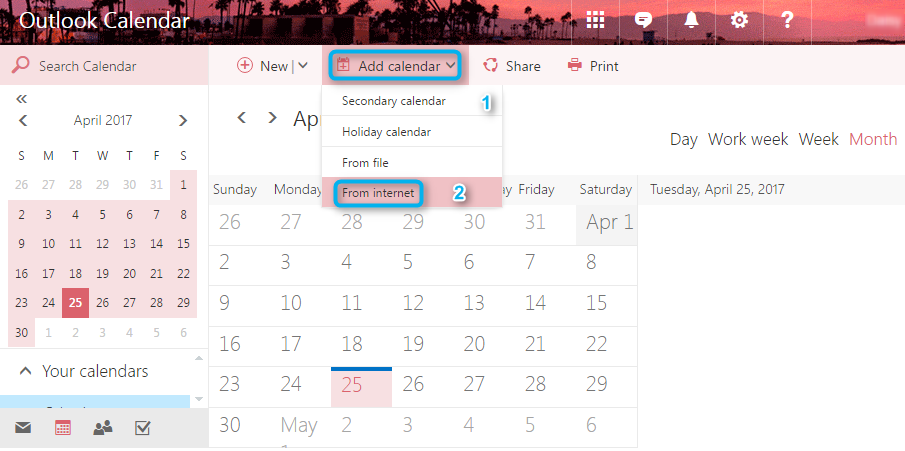Click the April 2017 mini calendar header
The height and width of the screenshot is (451, 905).
point(103,120)
